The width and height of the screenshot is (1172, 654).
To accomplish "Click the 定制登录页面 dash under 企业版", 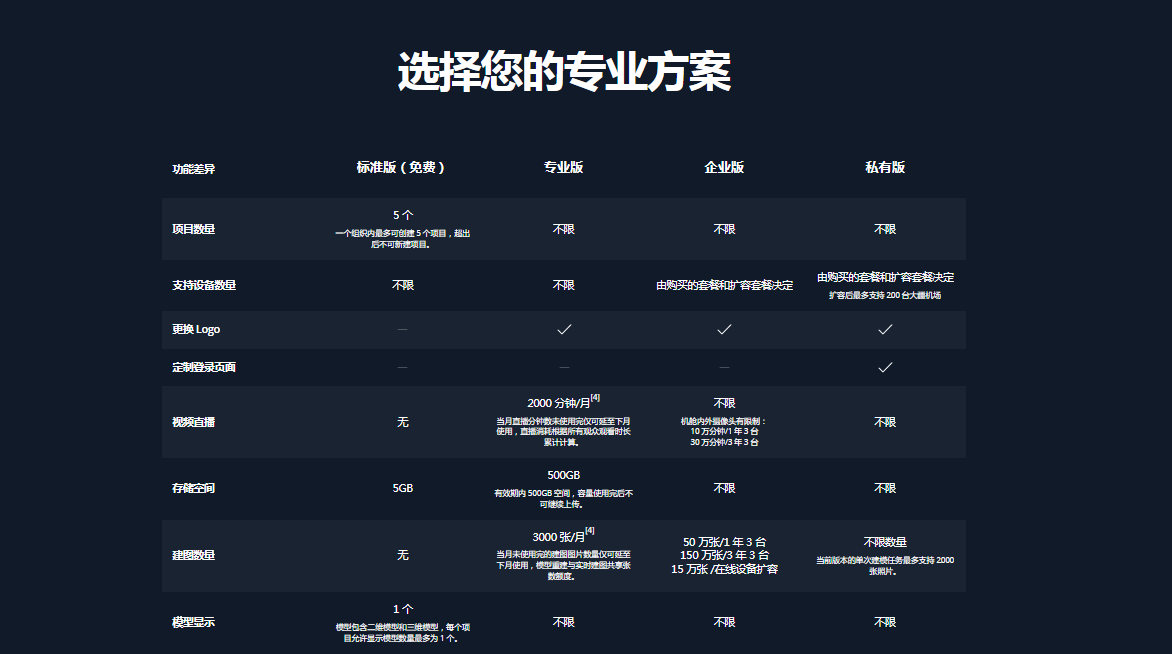I will point(724,367).
